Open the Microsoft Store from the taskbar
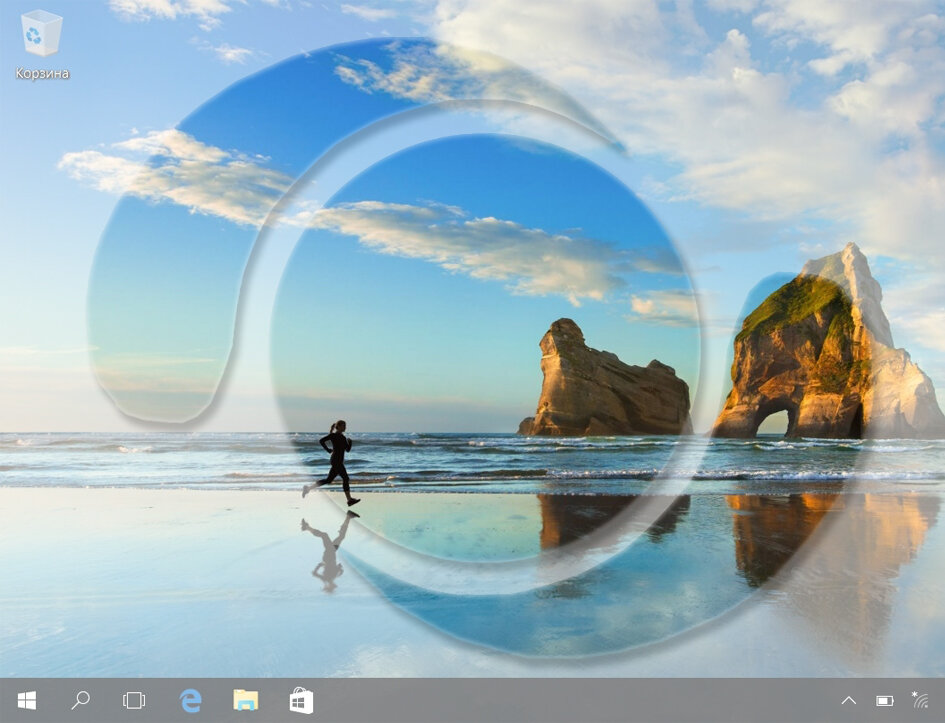Screen dimensions: 945x723 pos(301,701)
